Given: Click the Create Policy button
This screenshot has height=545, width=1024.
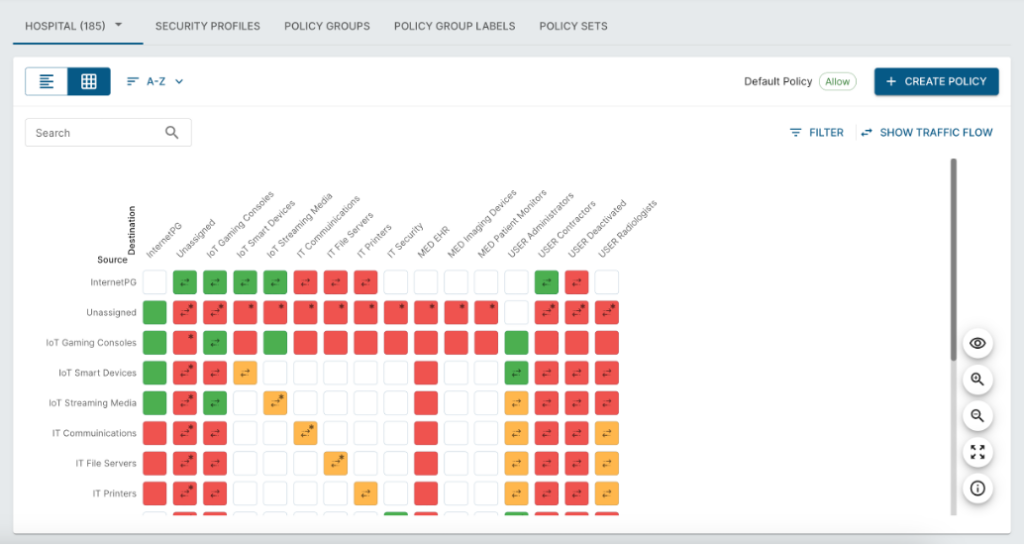Looking at the screenshot, I should (x=936, y=82).
